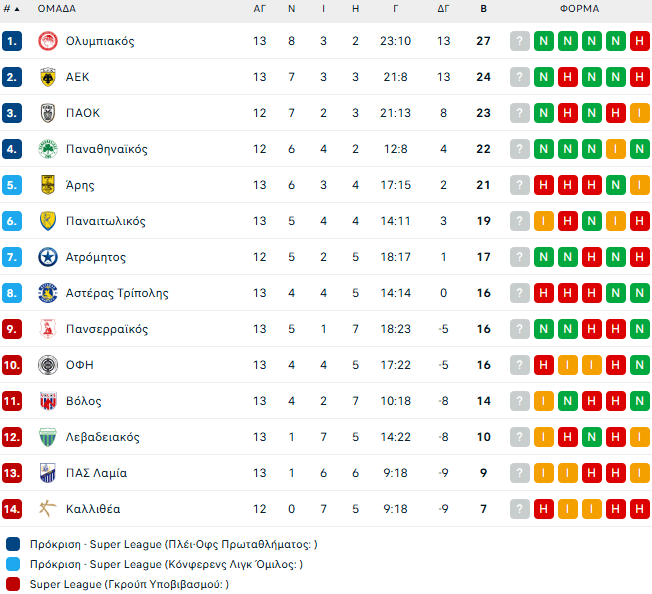Click the Παναιτωλικός team logo
The width and height of the screenshot is (652, 594).
click(47, 221)
